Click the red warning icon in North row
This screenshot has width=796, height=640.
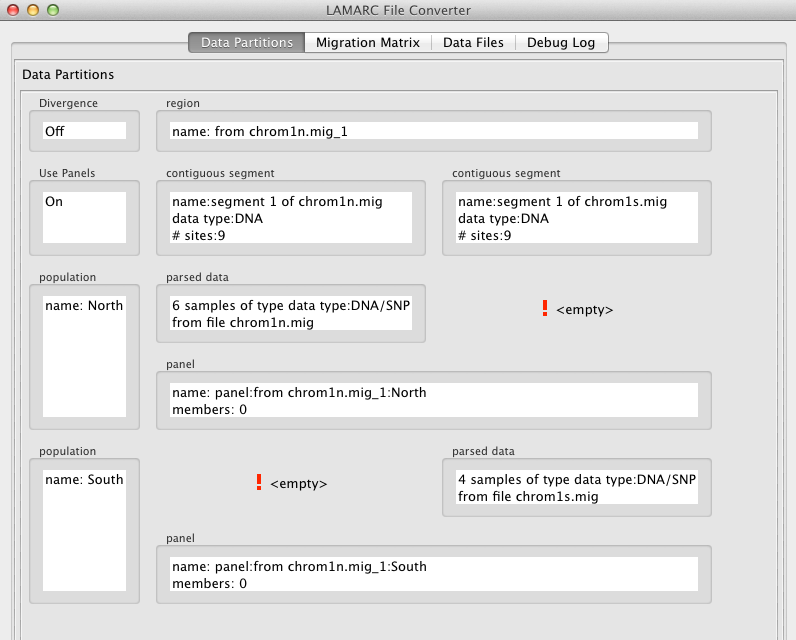tap(545, 308)
